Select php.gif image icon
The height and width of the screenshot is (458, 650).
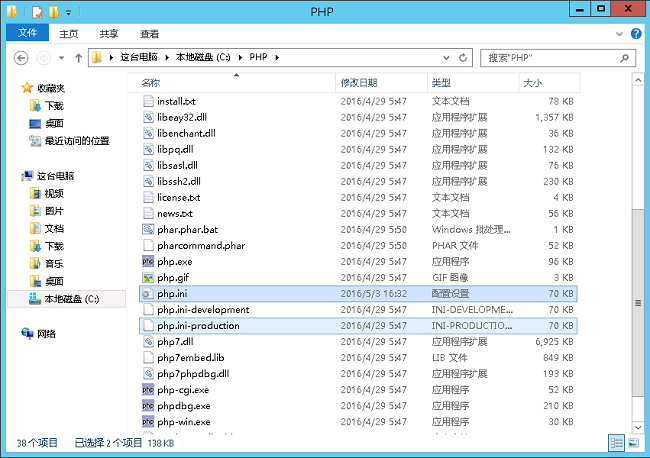click(148, 277)
